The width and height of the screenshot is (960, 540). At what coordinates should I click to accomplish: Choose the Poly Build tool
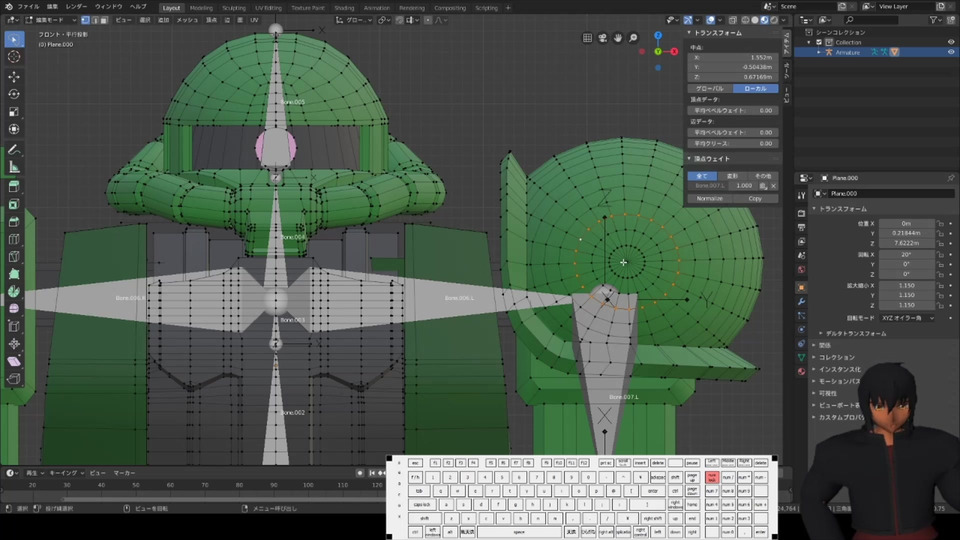tap(13, 274)
